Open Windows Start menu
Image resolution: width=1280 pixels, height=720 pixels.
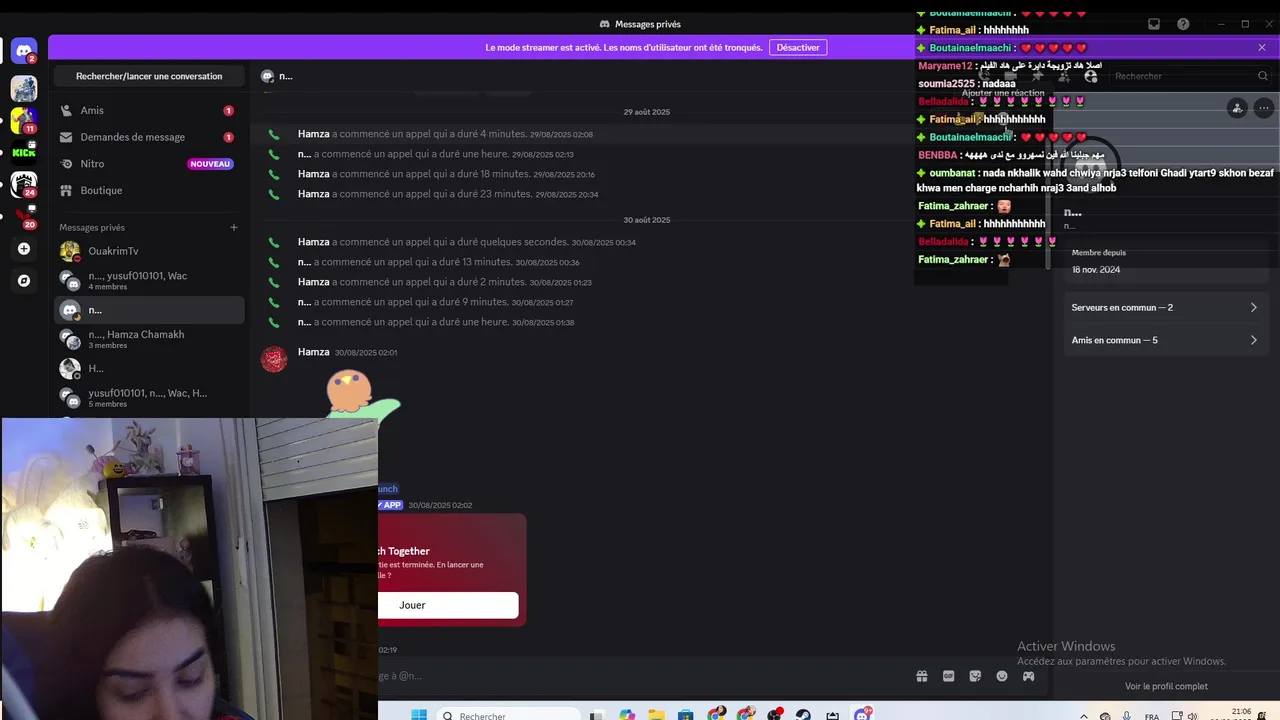click(419, 715)
